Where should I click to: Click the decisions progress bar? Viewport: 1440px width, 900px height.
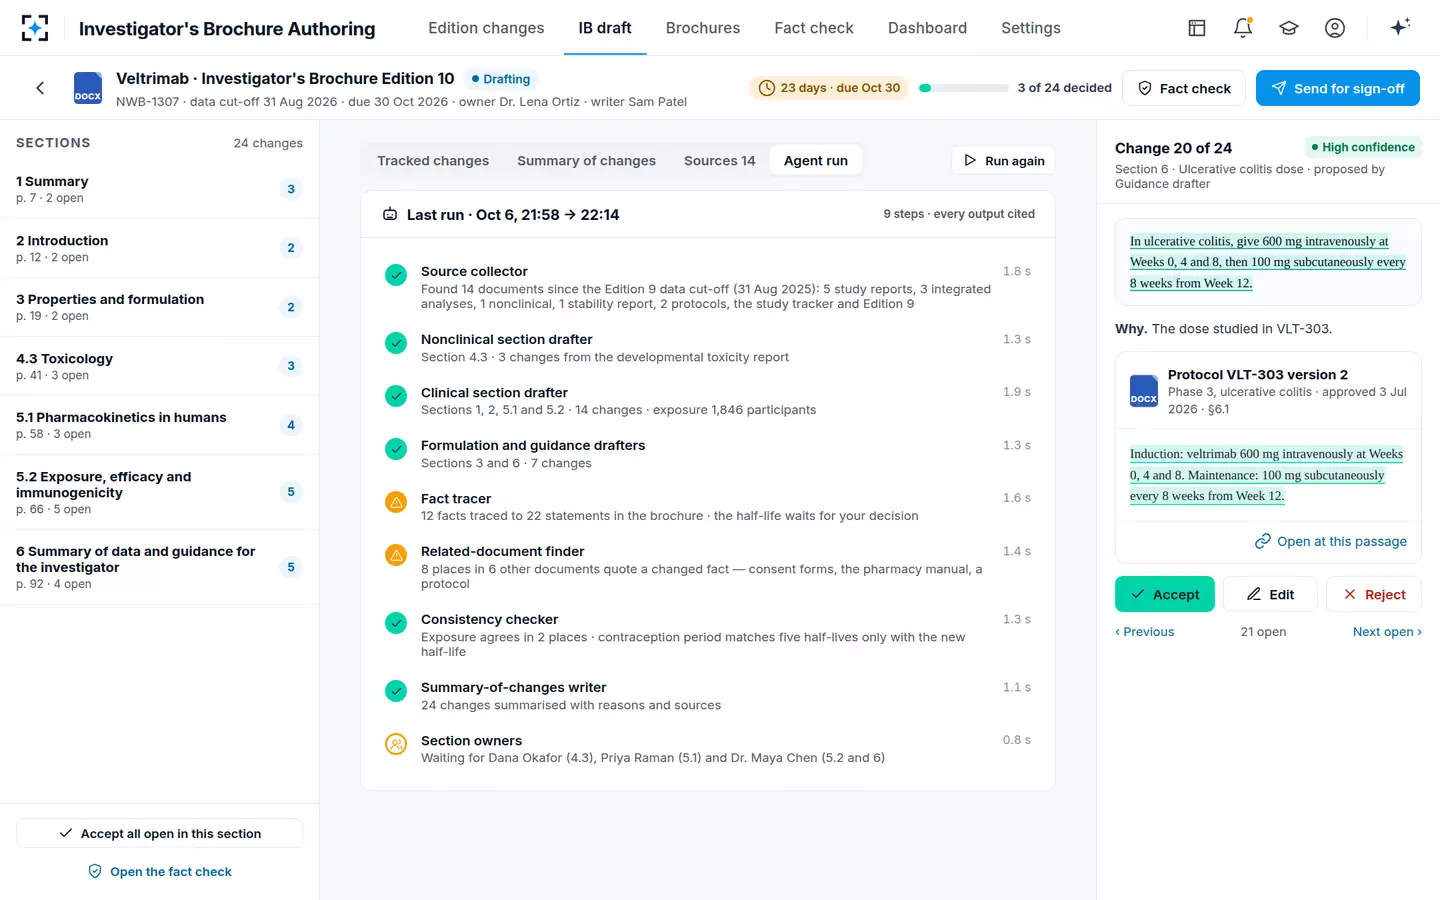pos(964,88)
